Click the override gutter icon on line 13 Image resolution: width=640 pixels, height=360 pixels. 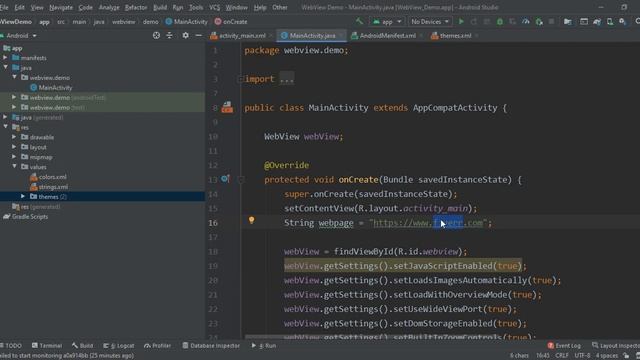point(225,179)
